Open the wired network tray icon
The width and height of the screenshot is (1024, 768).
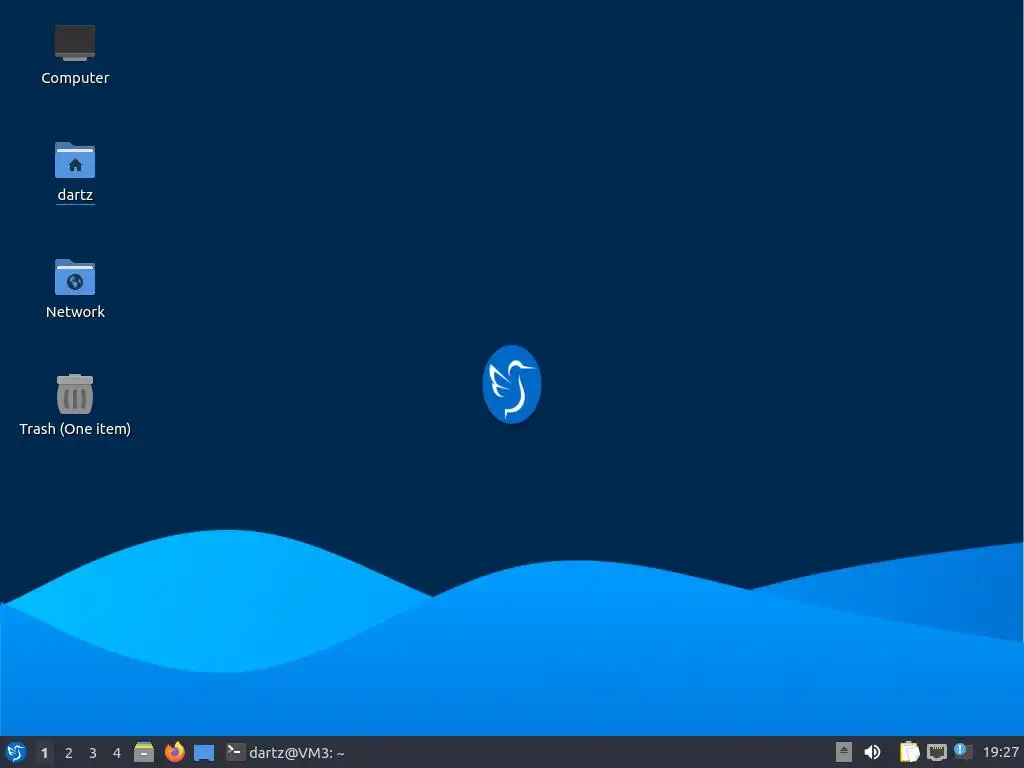(936, 752)
